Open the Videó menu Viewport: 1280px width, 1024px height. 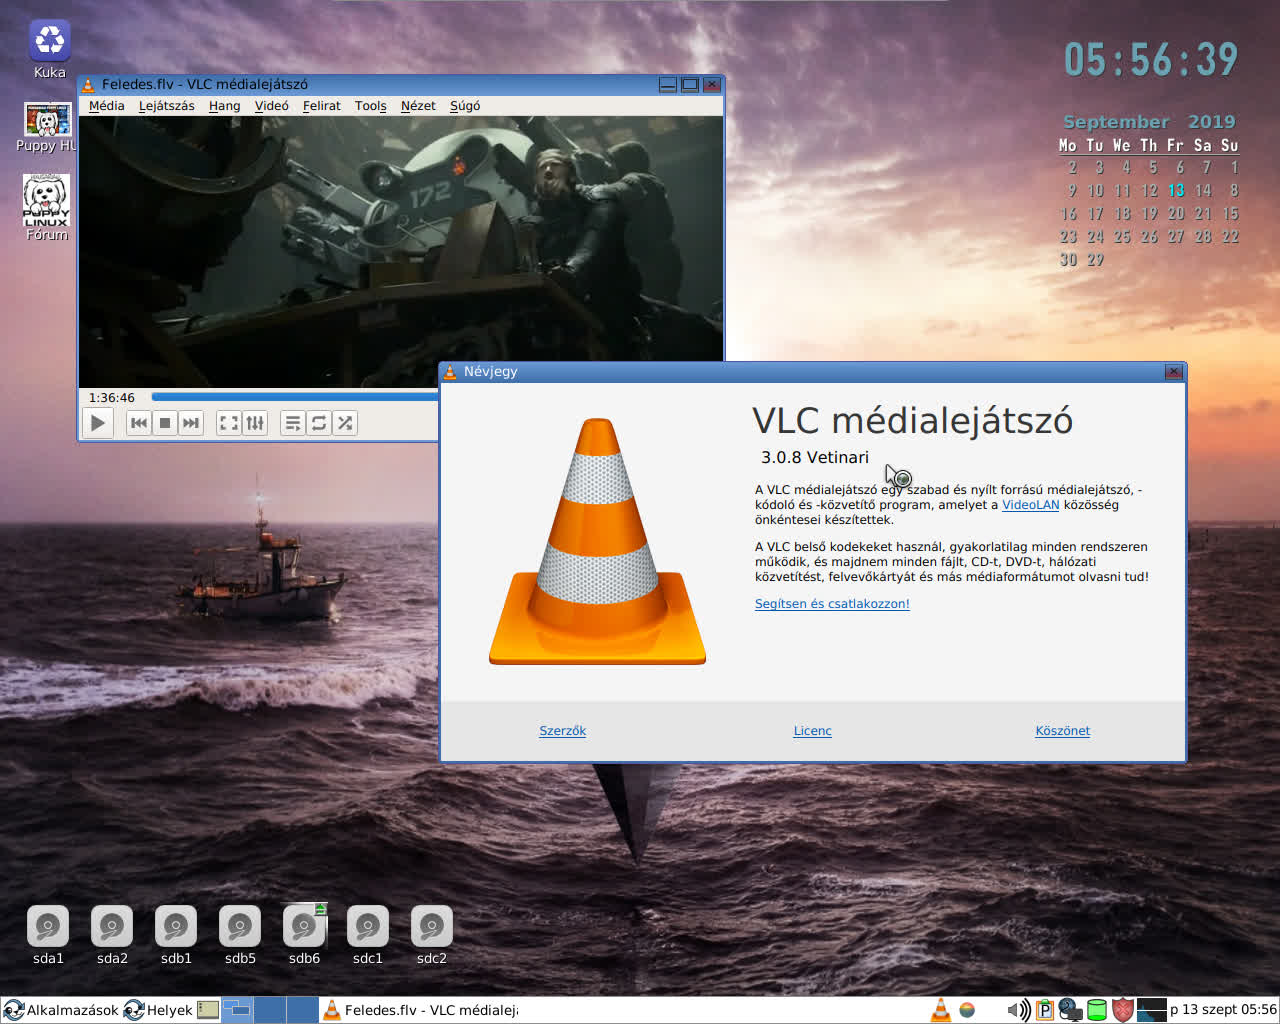271,106
